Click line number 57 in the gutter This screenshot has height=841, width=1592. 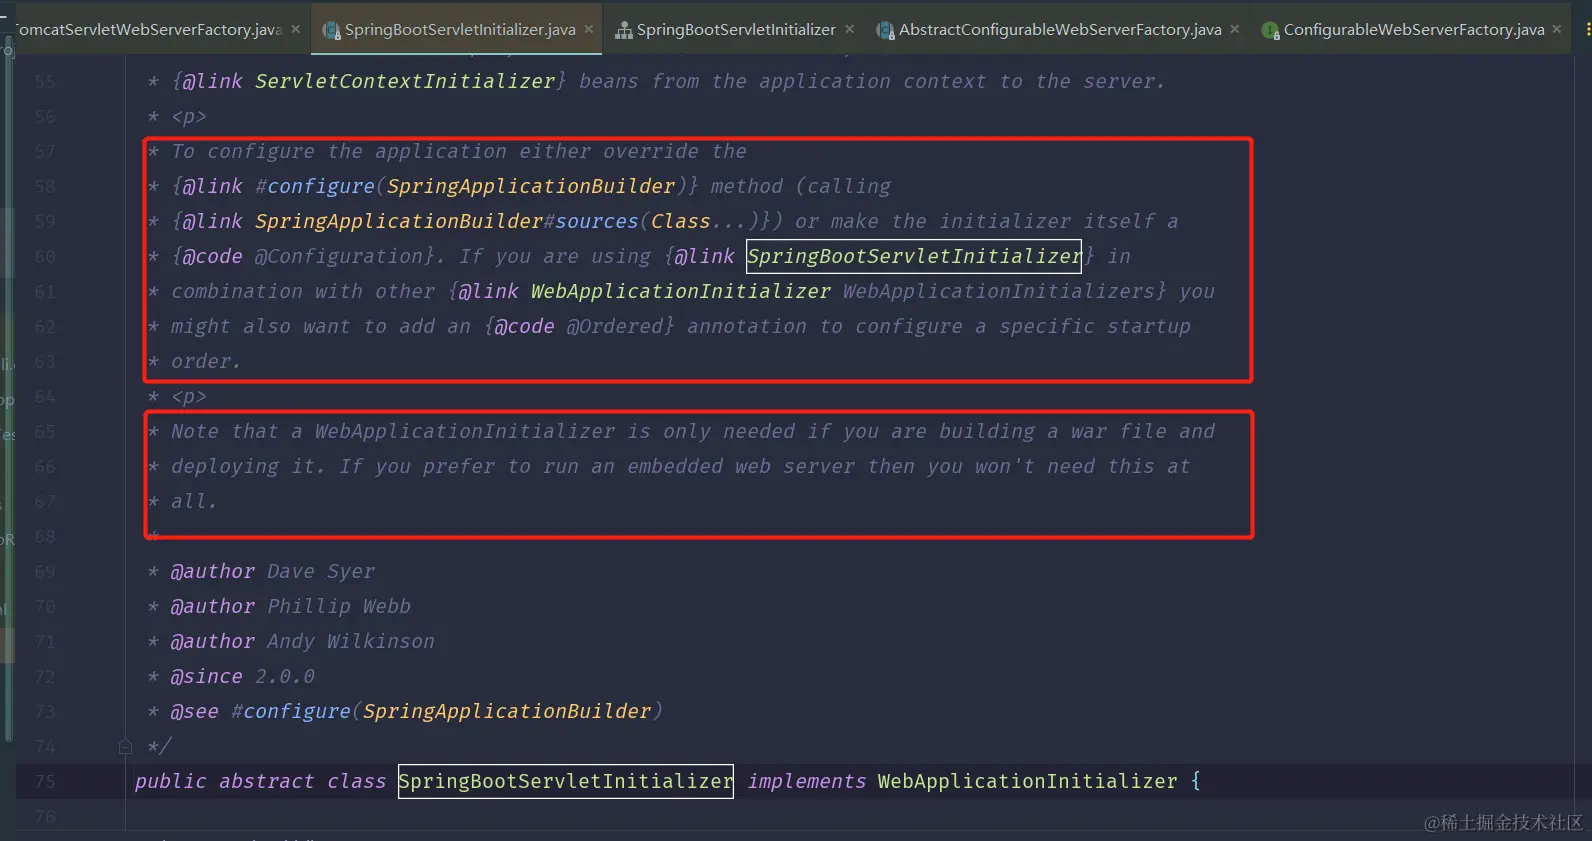45,151
